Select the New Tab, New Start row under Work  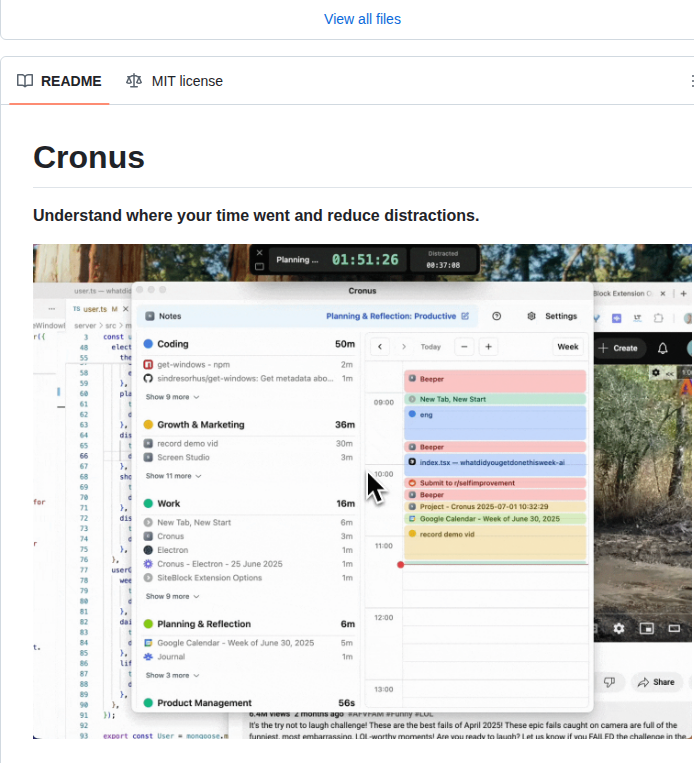[x=248, y=522]
